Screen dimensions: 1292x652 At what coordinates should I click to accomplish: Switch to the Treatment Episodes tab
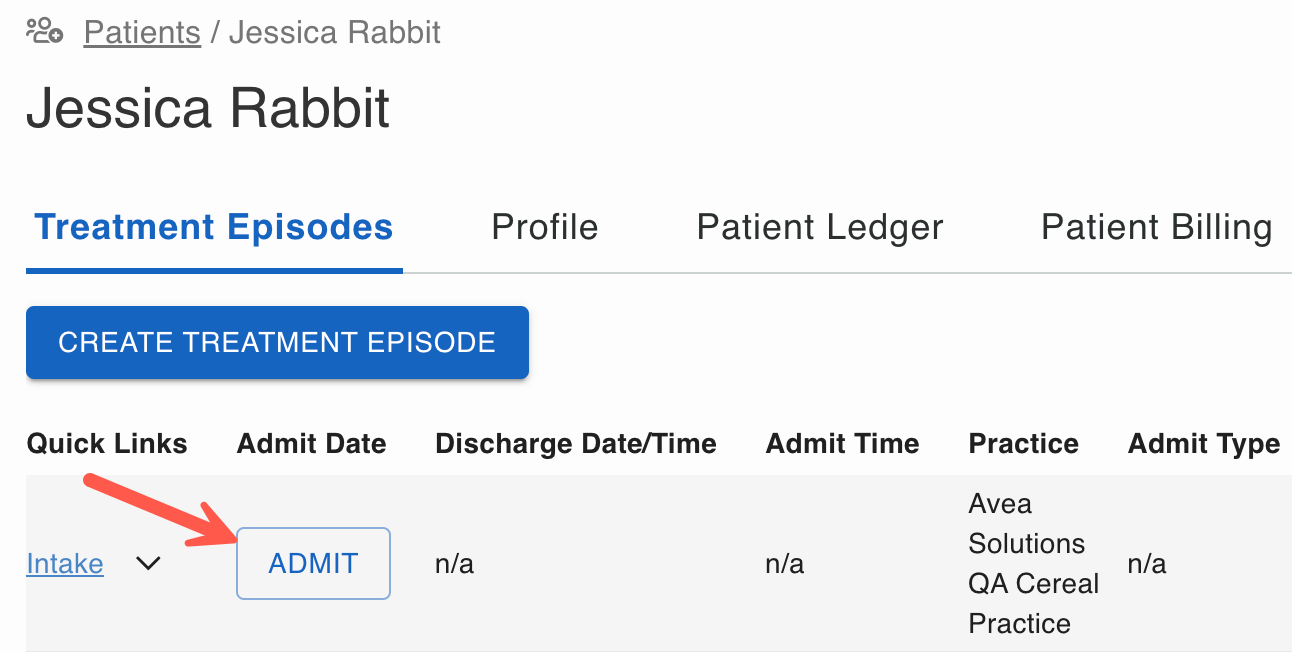click(214, 227)
